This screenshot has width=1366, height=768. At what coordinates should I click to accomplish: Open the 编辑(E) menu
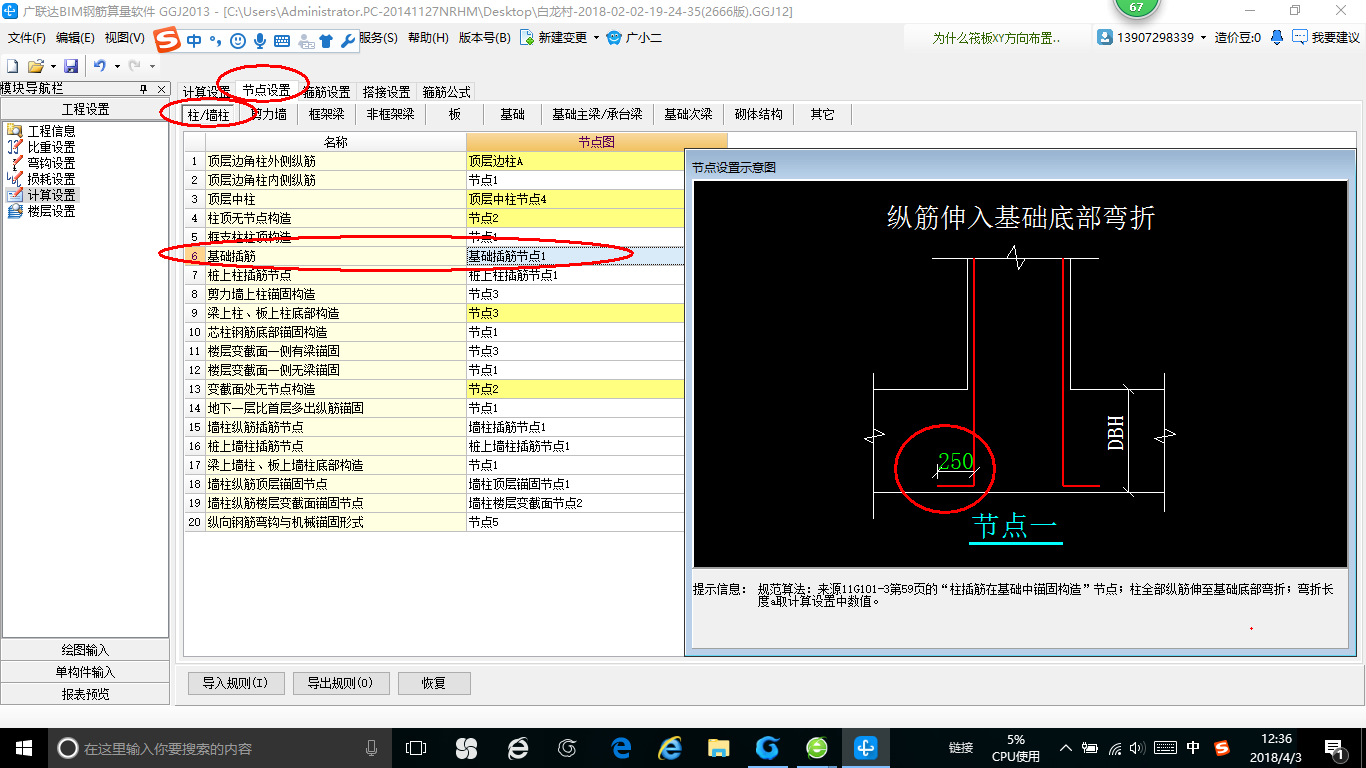pos(76,38)
